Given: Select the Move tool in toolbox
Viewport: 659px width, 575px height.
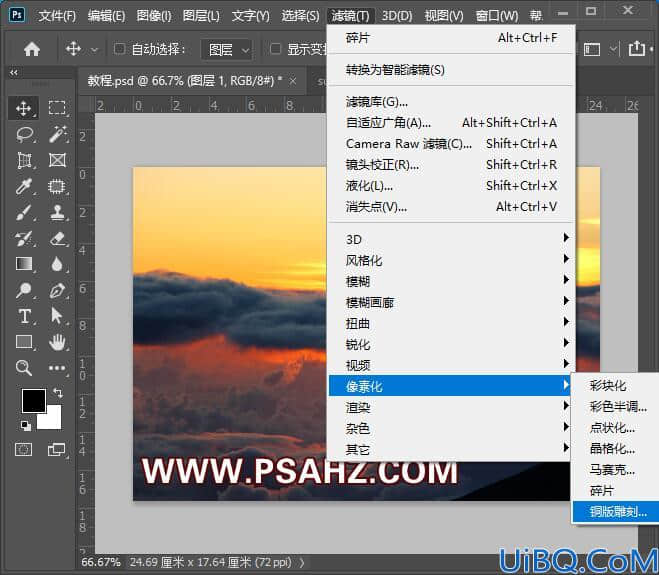Looking at the screenshot, I should coord(24,108).
